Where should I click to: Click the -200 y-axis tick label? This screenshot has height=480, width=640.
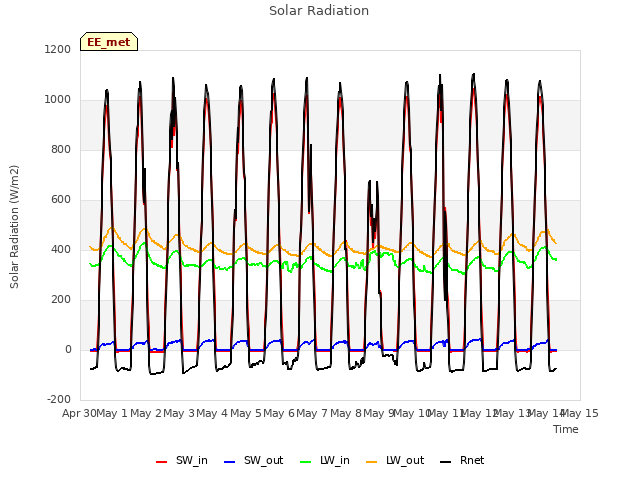pos(59,399)
